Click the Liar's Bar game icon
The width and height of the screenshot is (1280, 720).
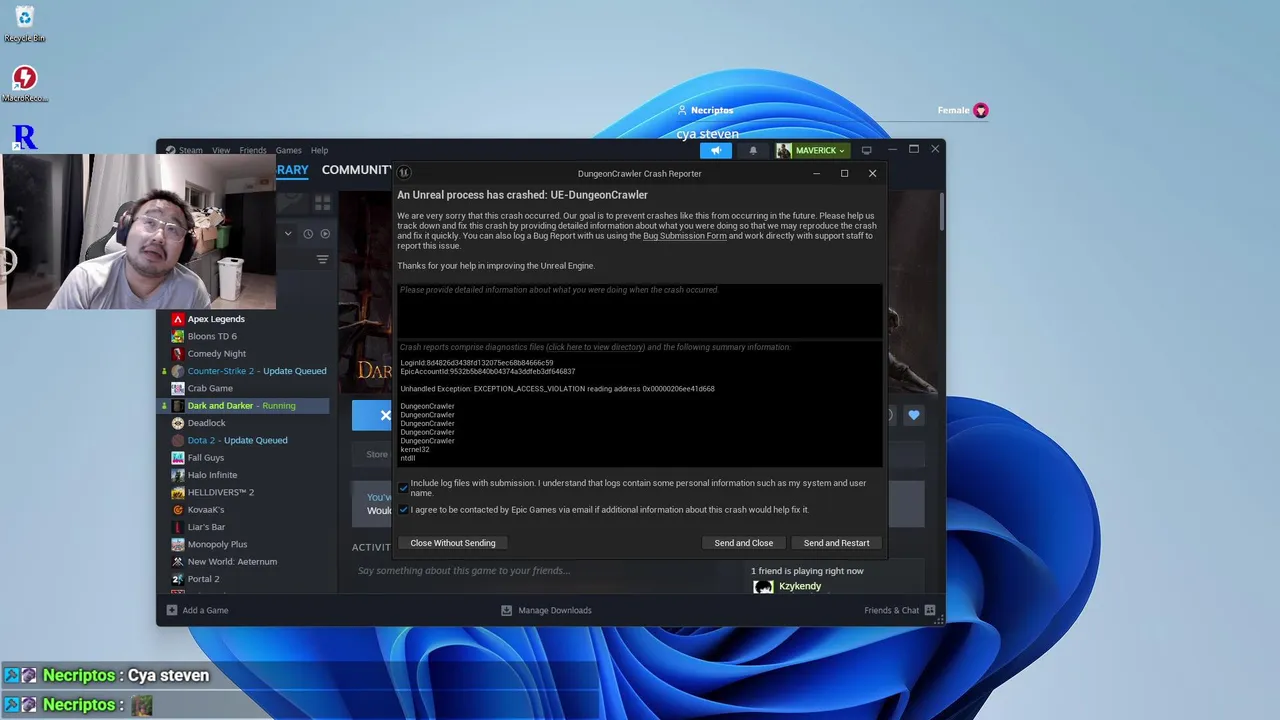(x=178, y=527)
